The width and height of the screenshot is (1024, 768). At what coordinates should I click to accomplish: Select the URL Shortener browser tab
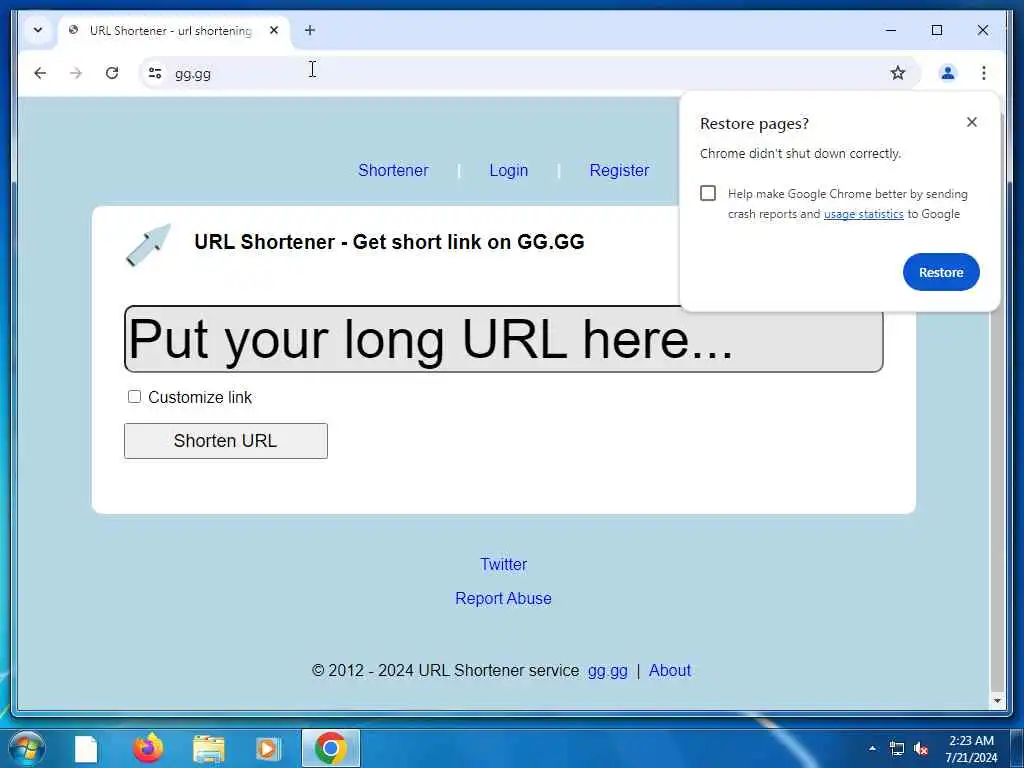pos(171,31)
